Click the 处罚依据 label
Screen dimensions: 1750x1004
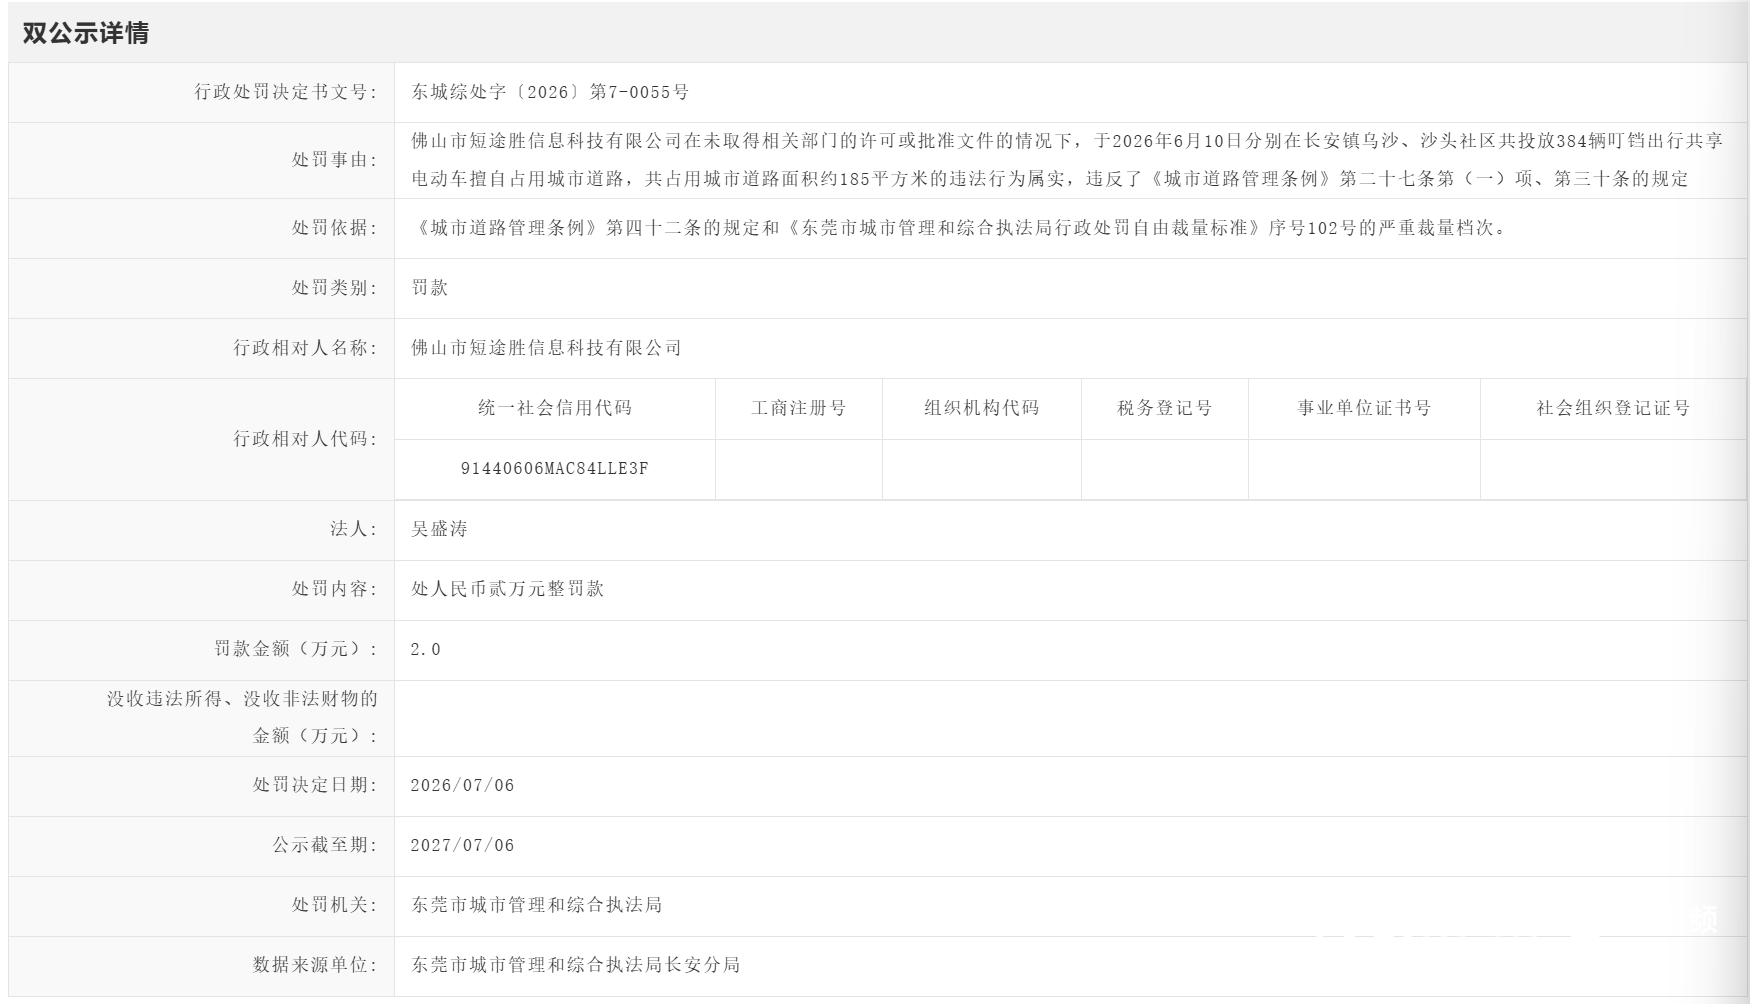pyautogui.click(x=335, y=228)
